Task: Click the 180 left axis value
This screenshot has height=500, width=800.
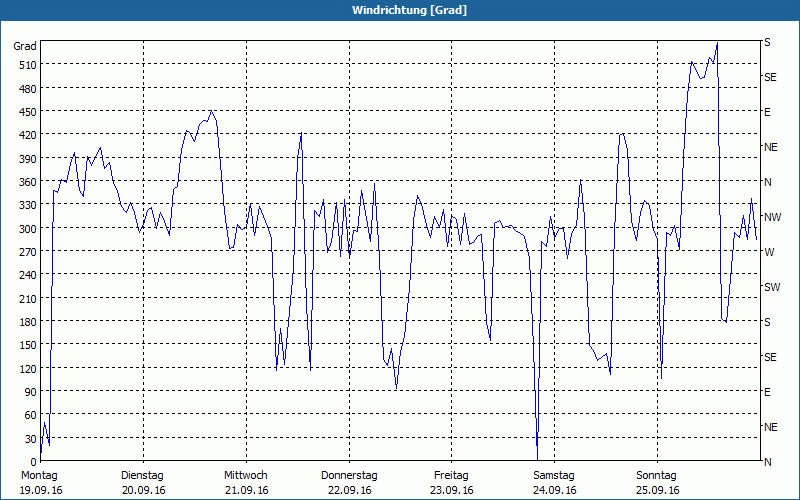Action: point(28,322)
